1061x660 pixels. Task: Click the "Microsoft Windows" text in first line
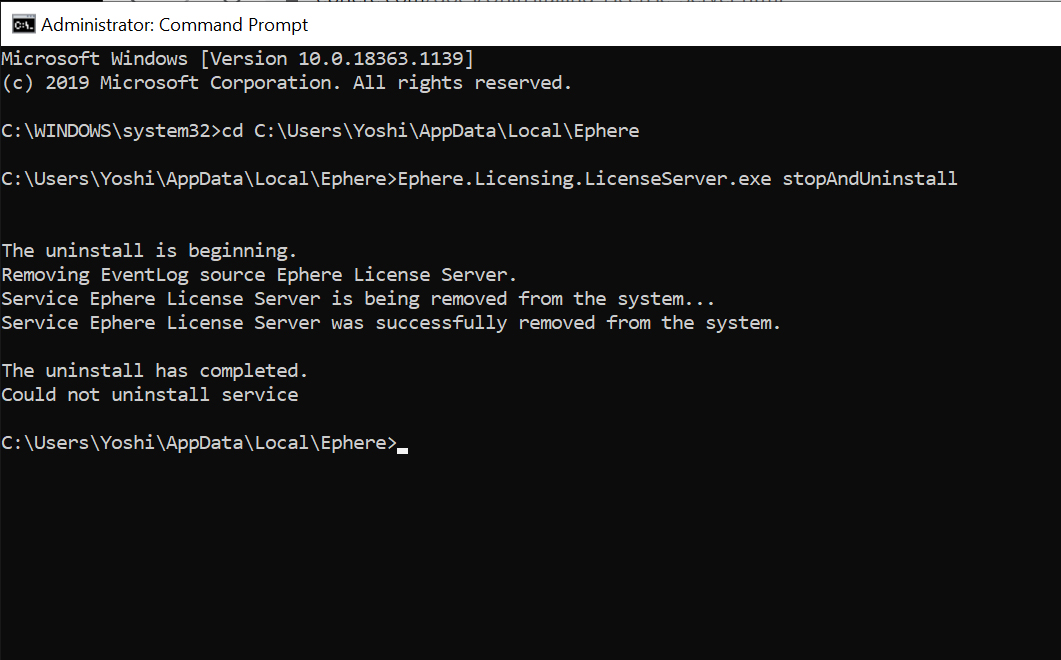[x=94, y=59]
